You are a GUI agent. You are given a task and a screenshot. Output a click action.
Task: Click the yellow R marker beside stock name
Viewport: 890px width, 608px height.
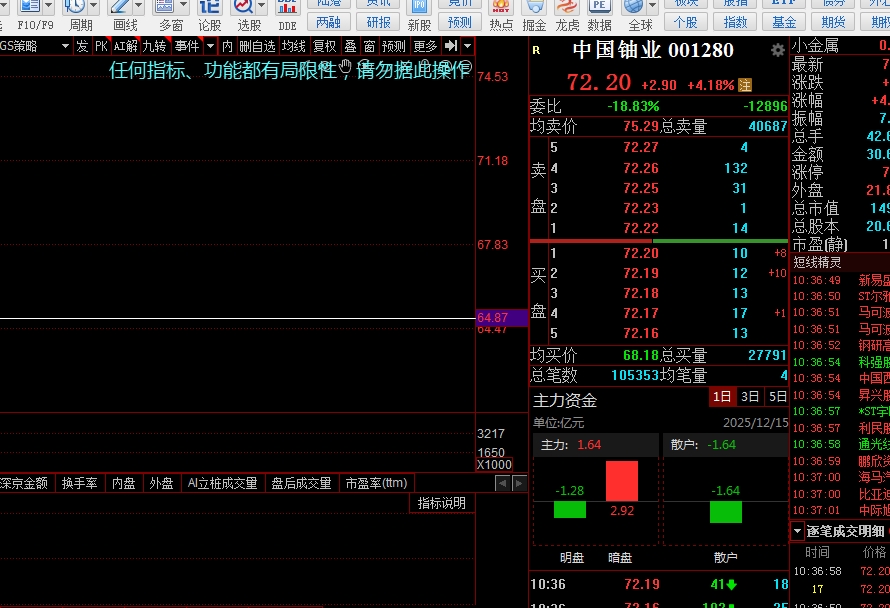(x=536, y=51)
